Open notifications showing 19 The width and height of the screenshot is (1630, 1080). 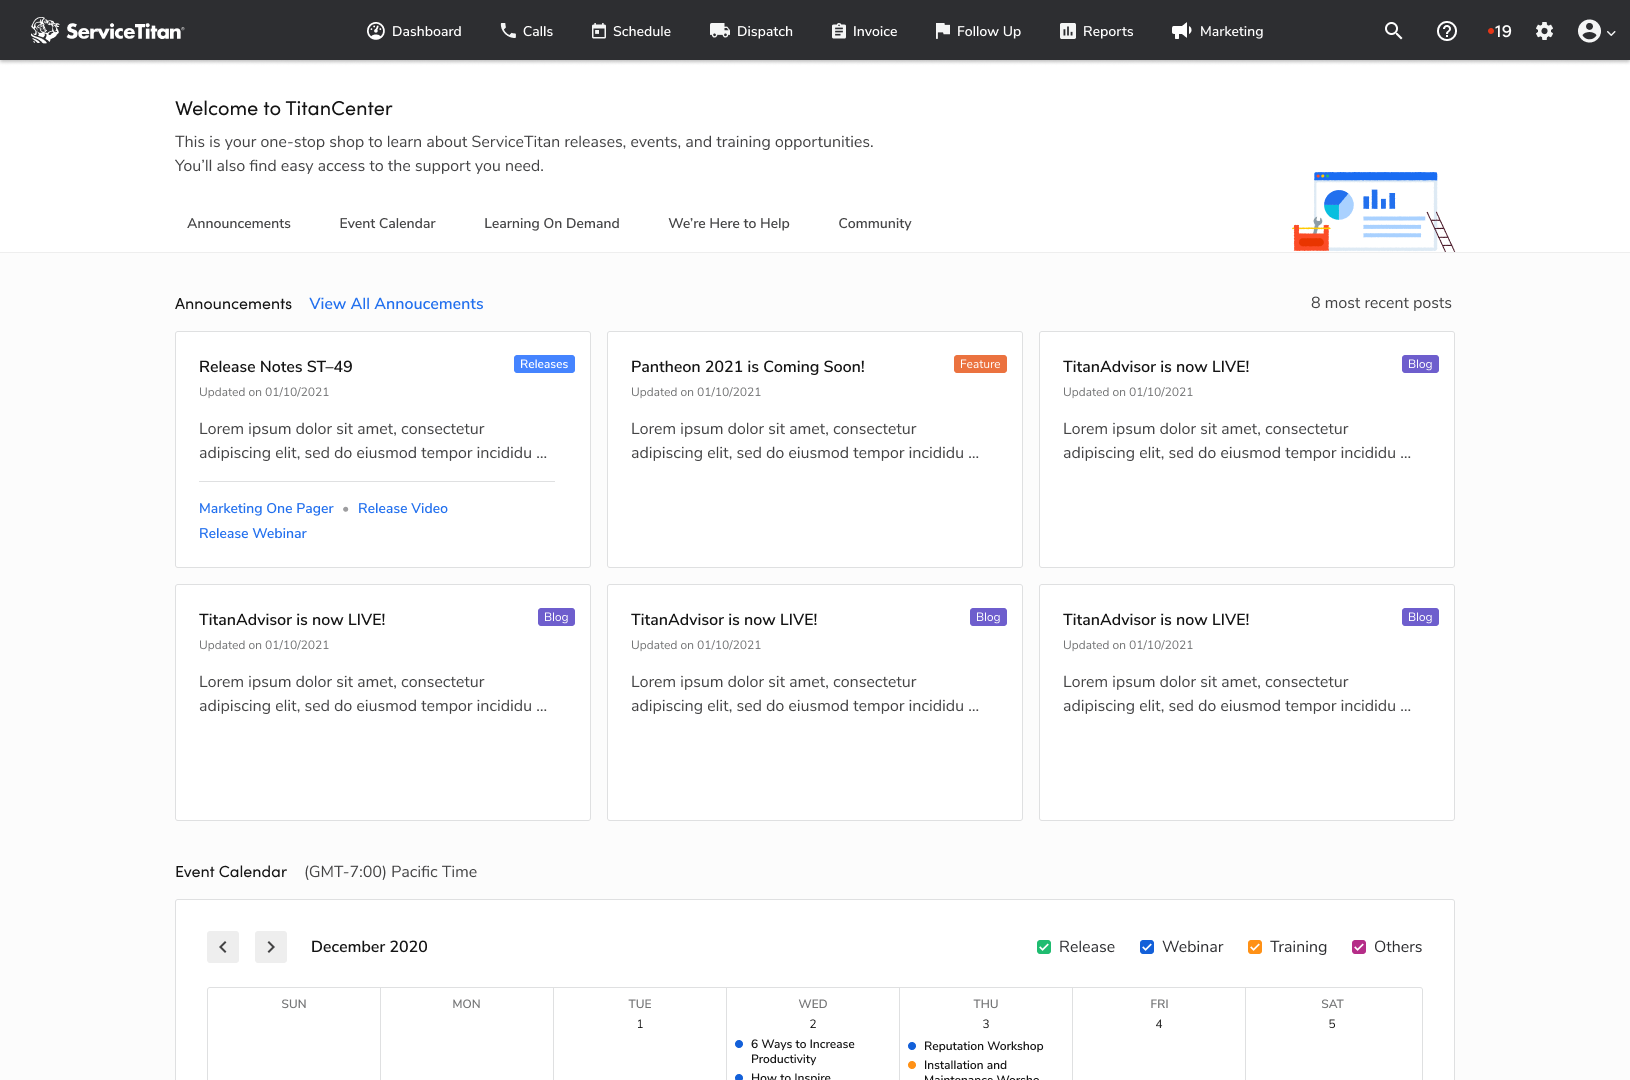(x=1499, y=31)
